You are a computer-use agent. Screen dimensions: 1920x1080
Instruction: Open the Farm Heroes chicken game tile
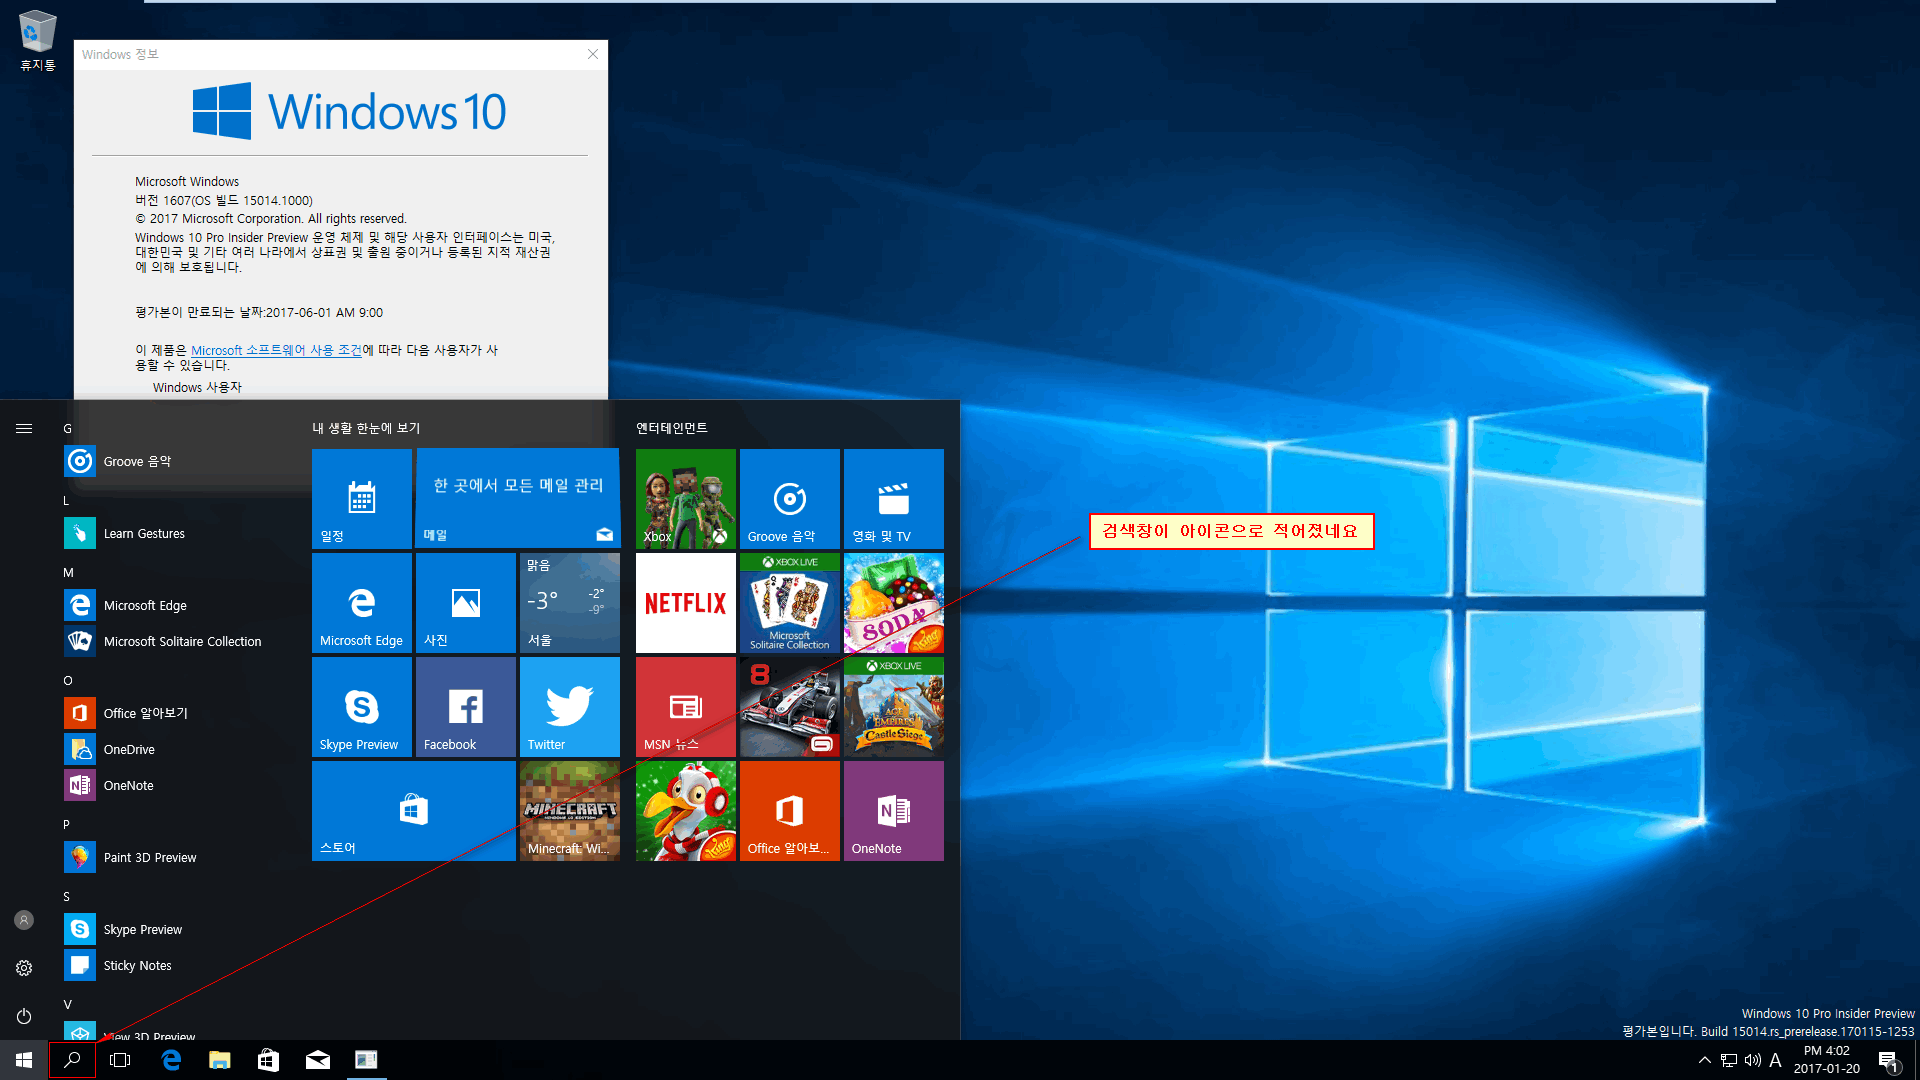point(686,811)
